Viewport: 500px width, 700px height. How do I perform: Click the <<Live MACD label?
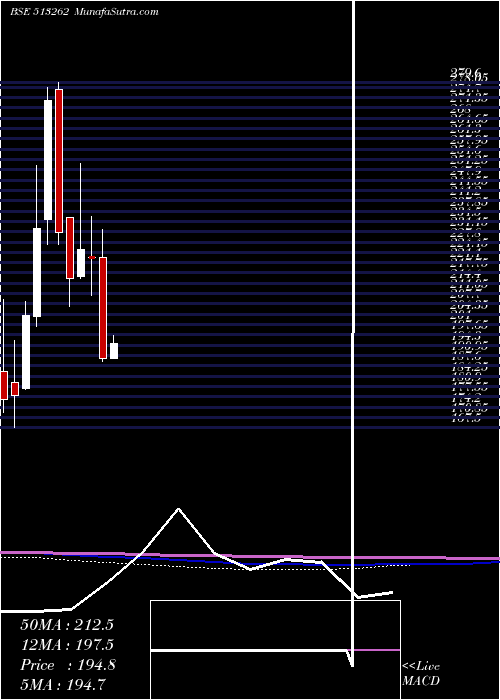(x=421, y=674)
